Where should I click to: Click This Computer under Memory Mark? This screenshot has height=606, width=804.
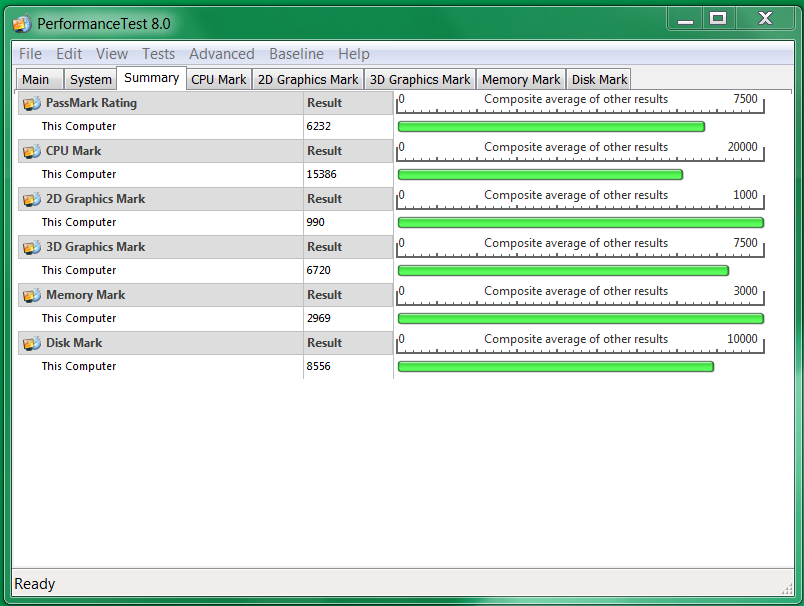pyautogui.click(x=79, y=318)
